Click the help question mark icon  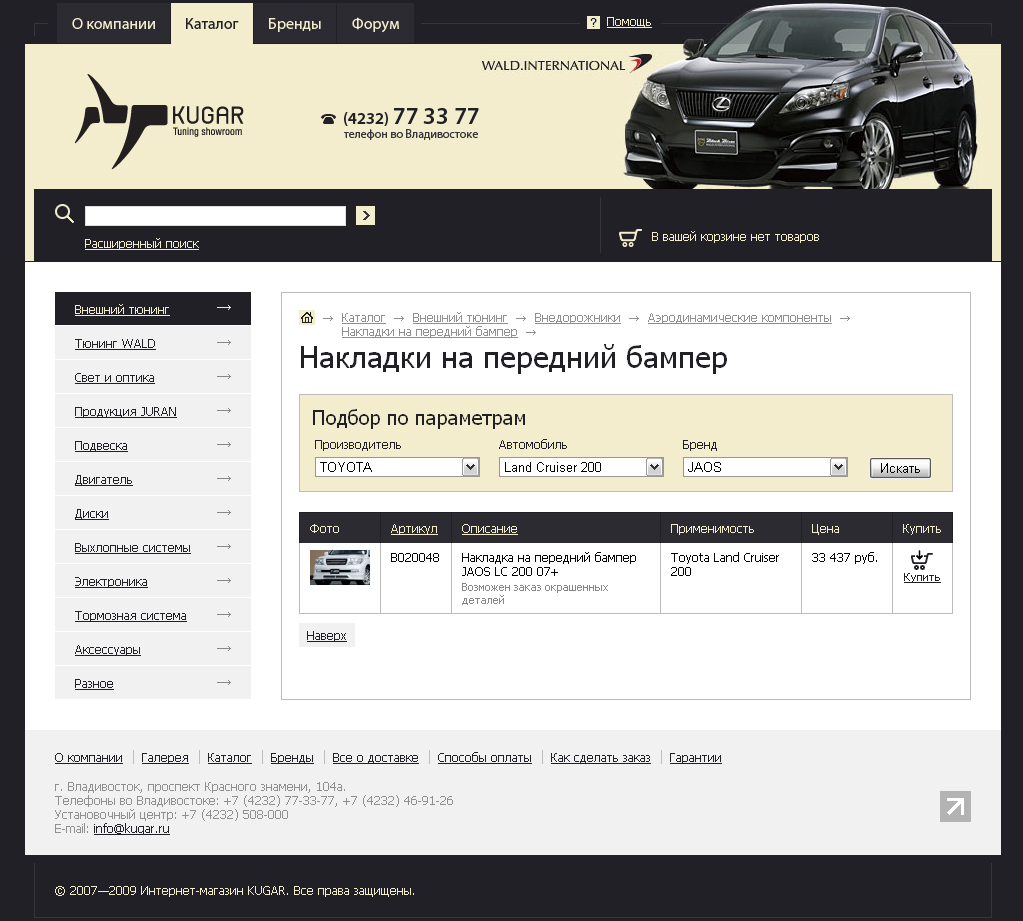(593, 22)
